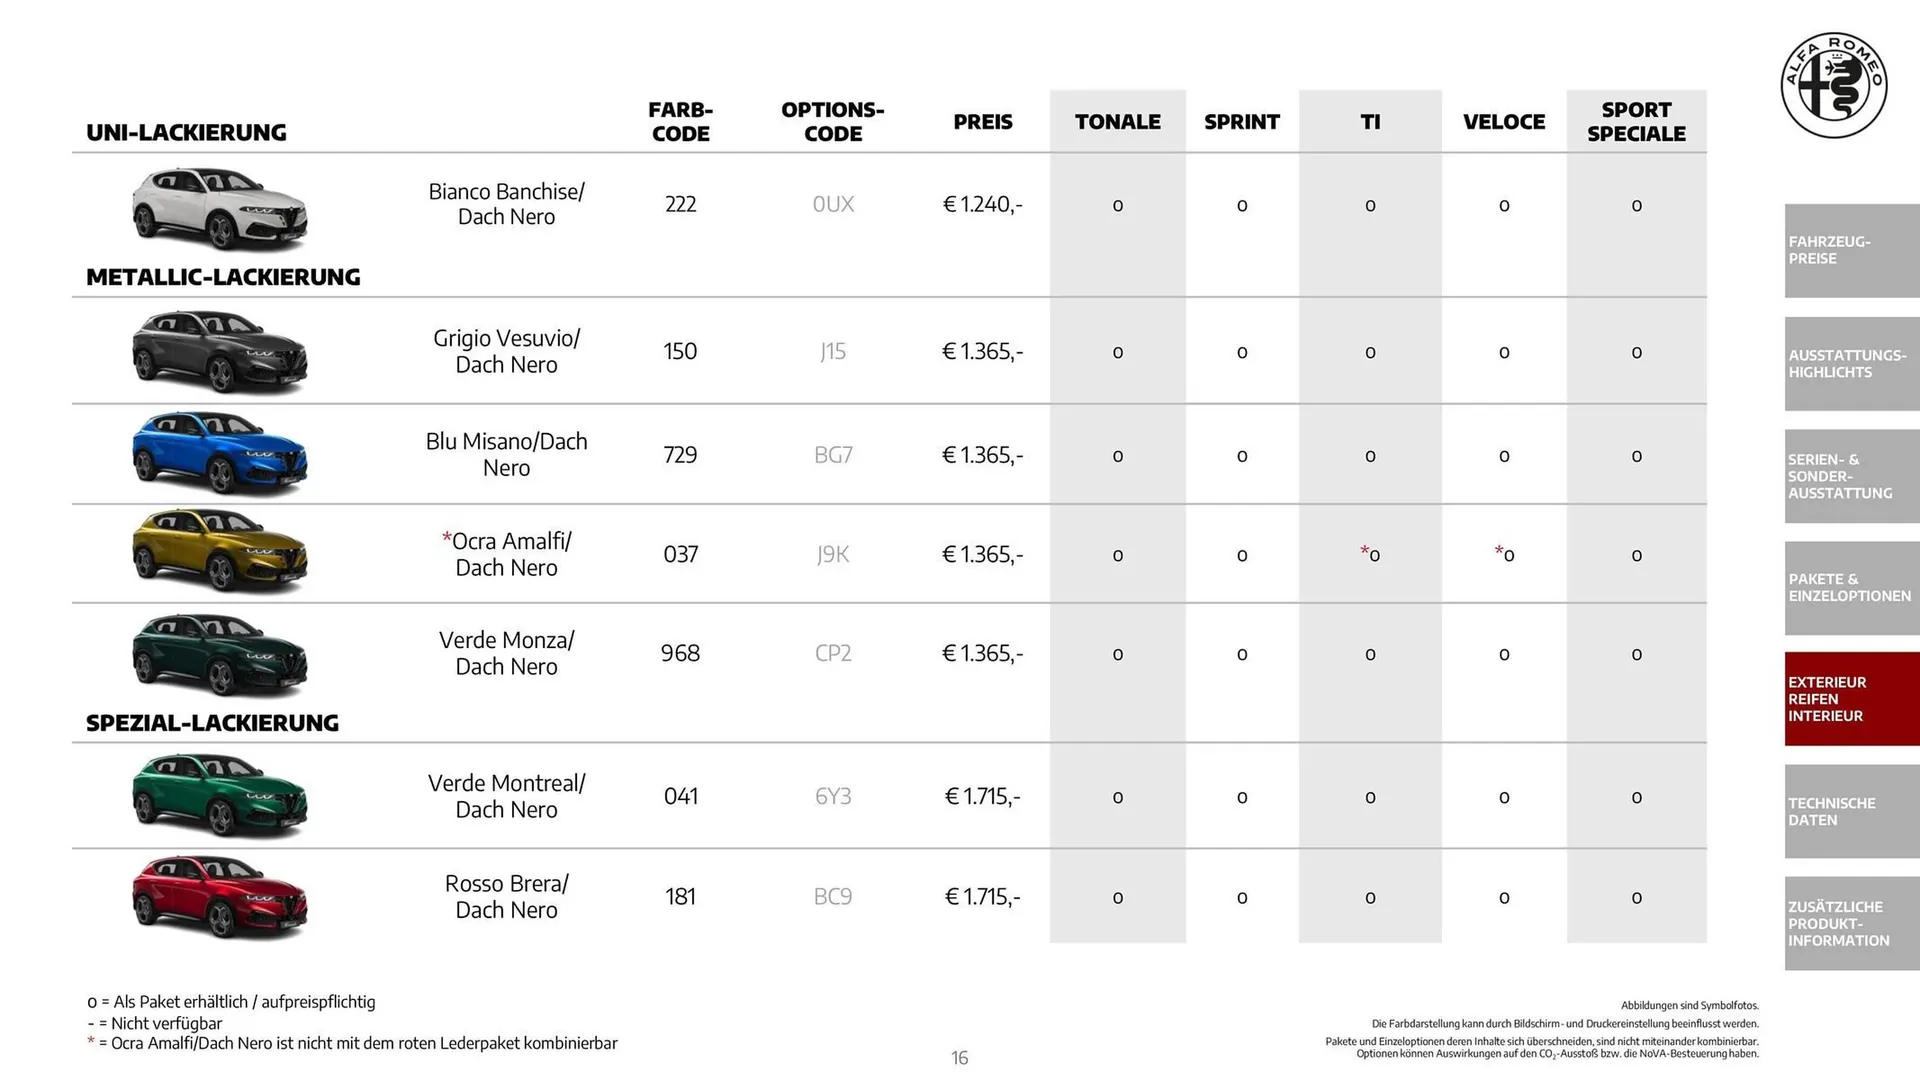Image resolution: width=1920 pixels, height=1080 pixels.
Task: Select the Exterieur Reifen Interieur tab
Action: click(x=1851, y=699)
